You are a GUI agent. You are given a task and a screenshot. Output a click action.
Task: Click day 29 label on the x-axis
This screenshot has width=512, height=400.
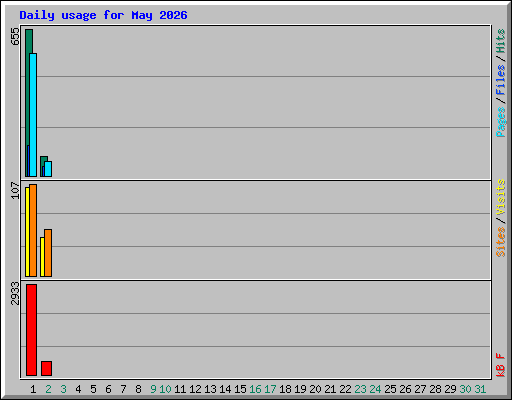[x=450, y=389]
